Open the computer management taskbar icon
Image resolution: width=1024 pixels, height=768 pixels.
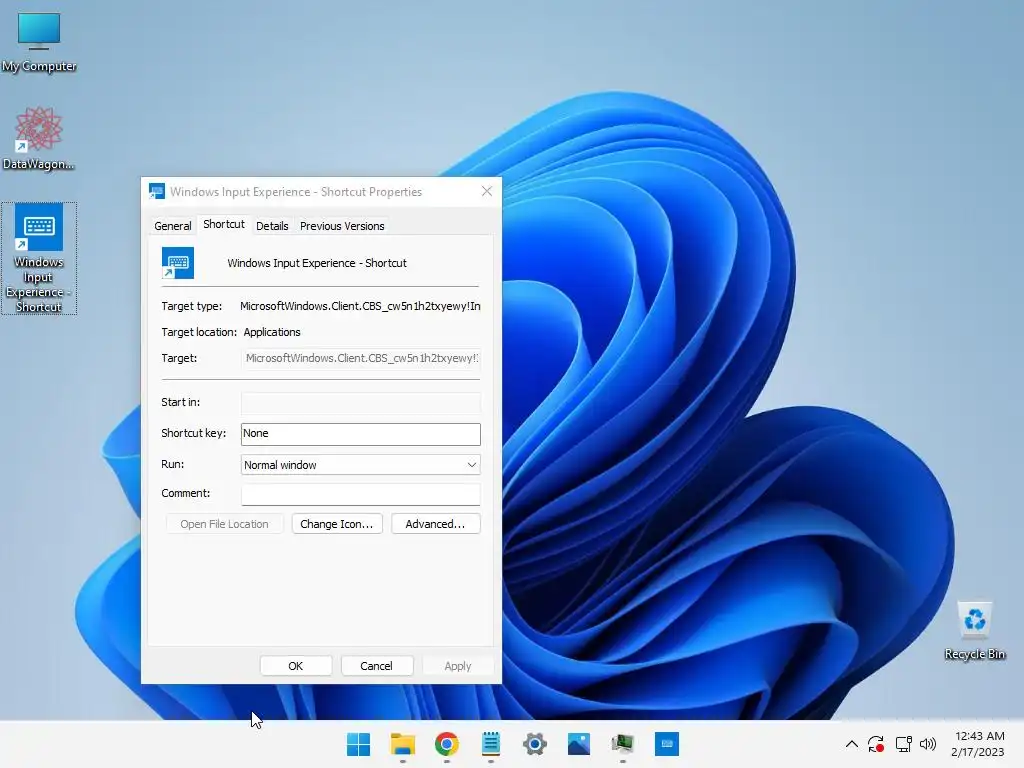[x=622, y=744]
